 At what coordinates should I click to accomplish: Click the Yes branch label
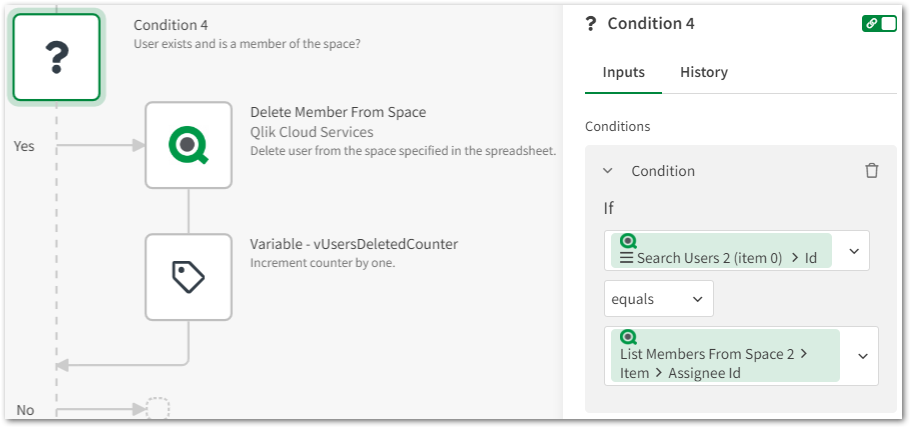tap(24, 146)
